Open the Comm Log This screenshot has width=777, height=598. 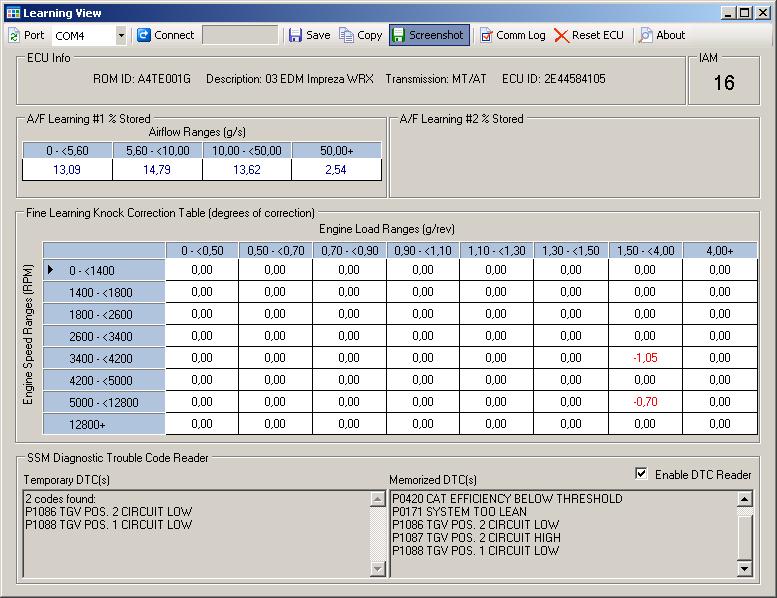pyautogui.click(x=512, y=35)
